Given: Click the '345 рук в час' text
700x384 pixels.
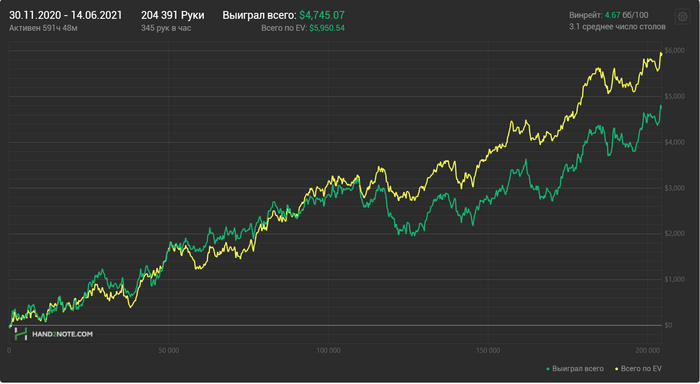Looking at the screenshot, I should [x=166, y=28].
